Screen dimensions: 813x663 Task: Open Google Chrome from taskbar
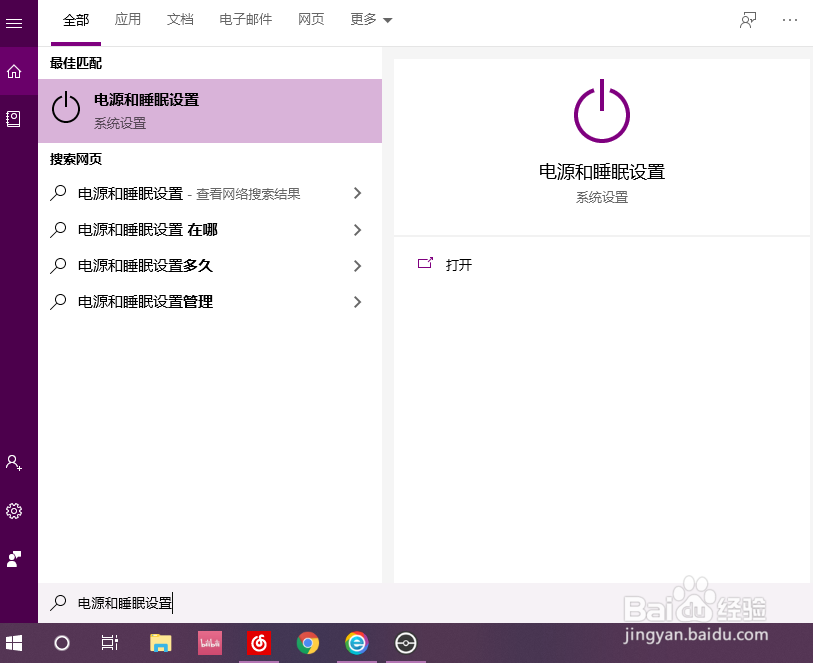coord(307,643)
